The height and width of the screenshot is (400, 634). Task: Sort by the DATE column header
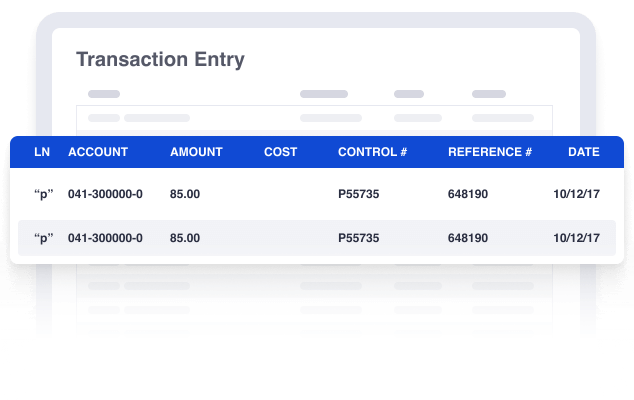[583, 152]
